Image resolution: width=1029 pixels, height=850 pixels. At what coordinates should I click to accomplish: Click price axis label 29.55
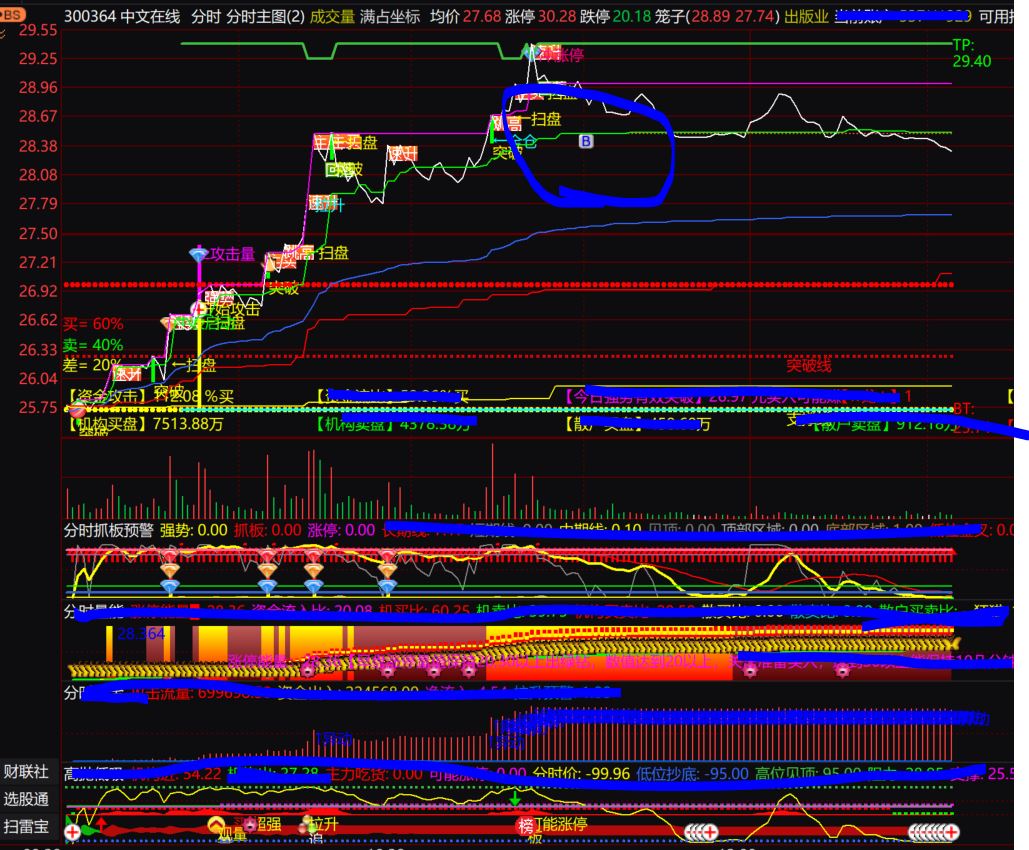pyautogui.click(x=38, y=30)
